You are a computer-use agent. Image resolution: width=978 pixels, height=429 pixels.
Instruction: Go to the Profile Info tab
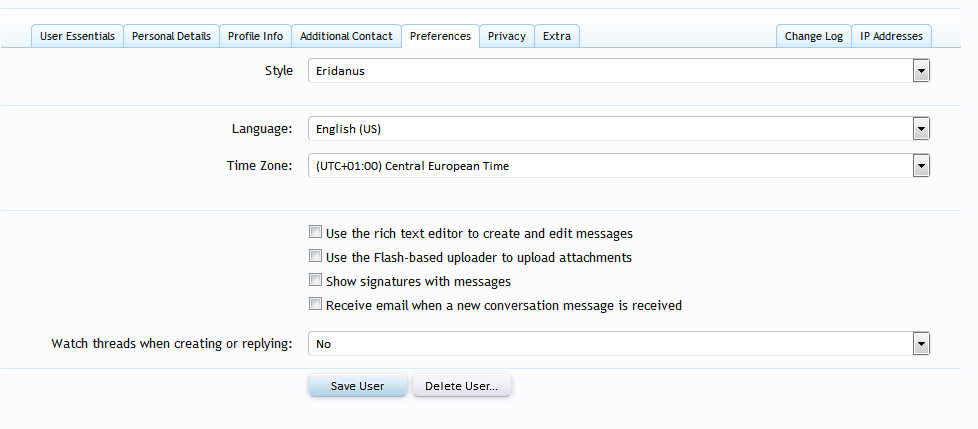[255, 36]
